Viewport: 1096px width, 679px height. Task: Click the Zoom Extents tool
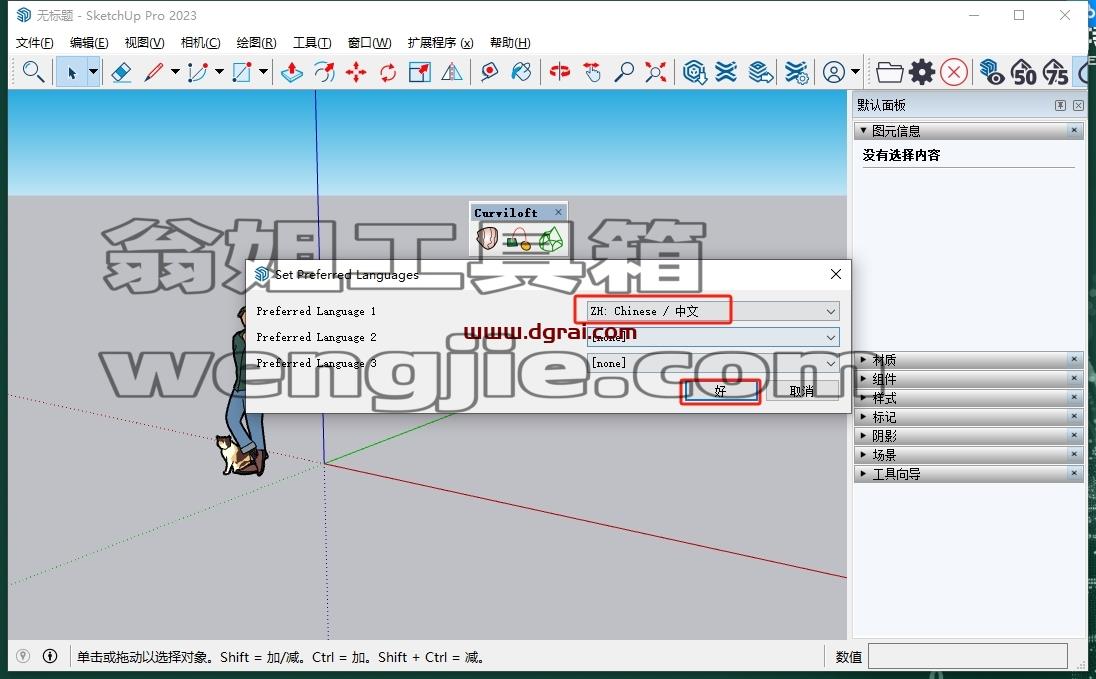click(656, 72)
